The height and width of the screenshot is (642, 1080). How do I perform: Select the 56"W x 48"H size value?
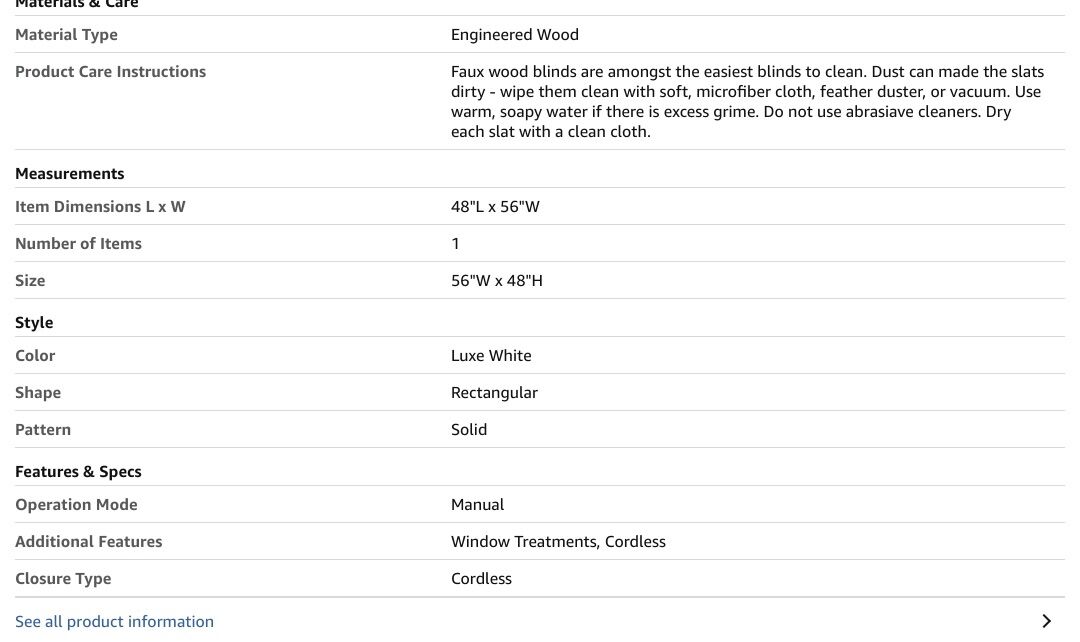(496, 280)
